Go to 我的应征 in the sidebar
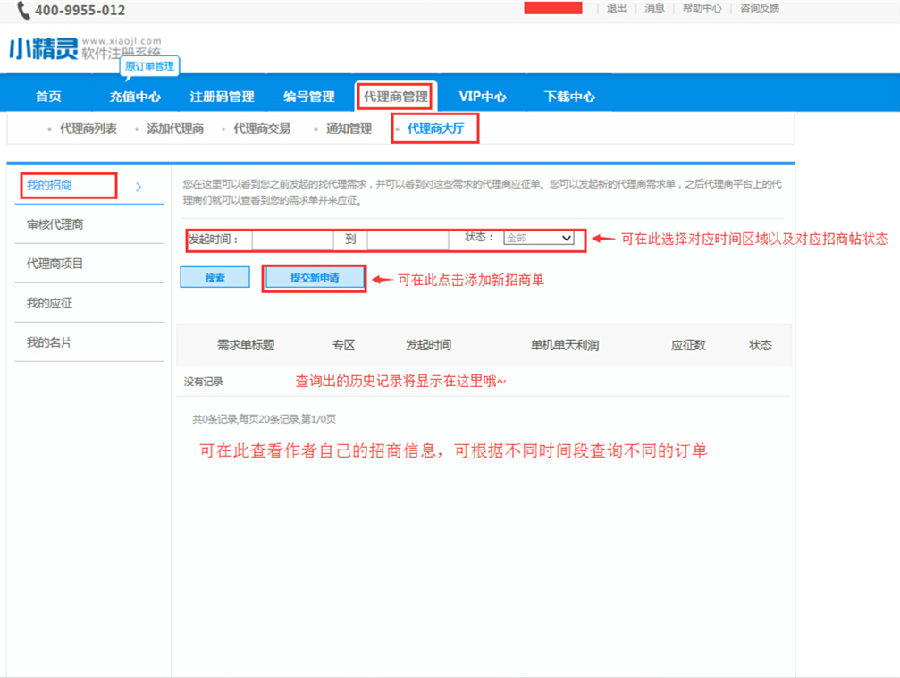The image size is (900, 678). point(49,303)
